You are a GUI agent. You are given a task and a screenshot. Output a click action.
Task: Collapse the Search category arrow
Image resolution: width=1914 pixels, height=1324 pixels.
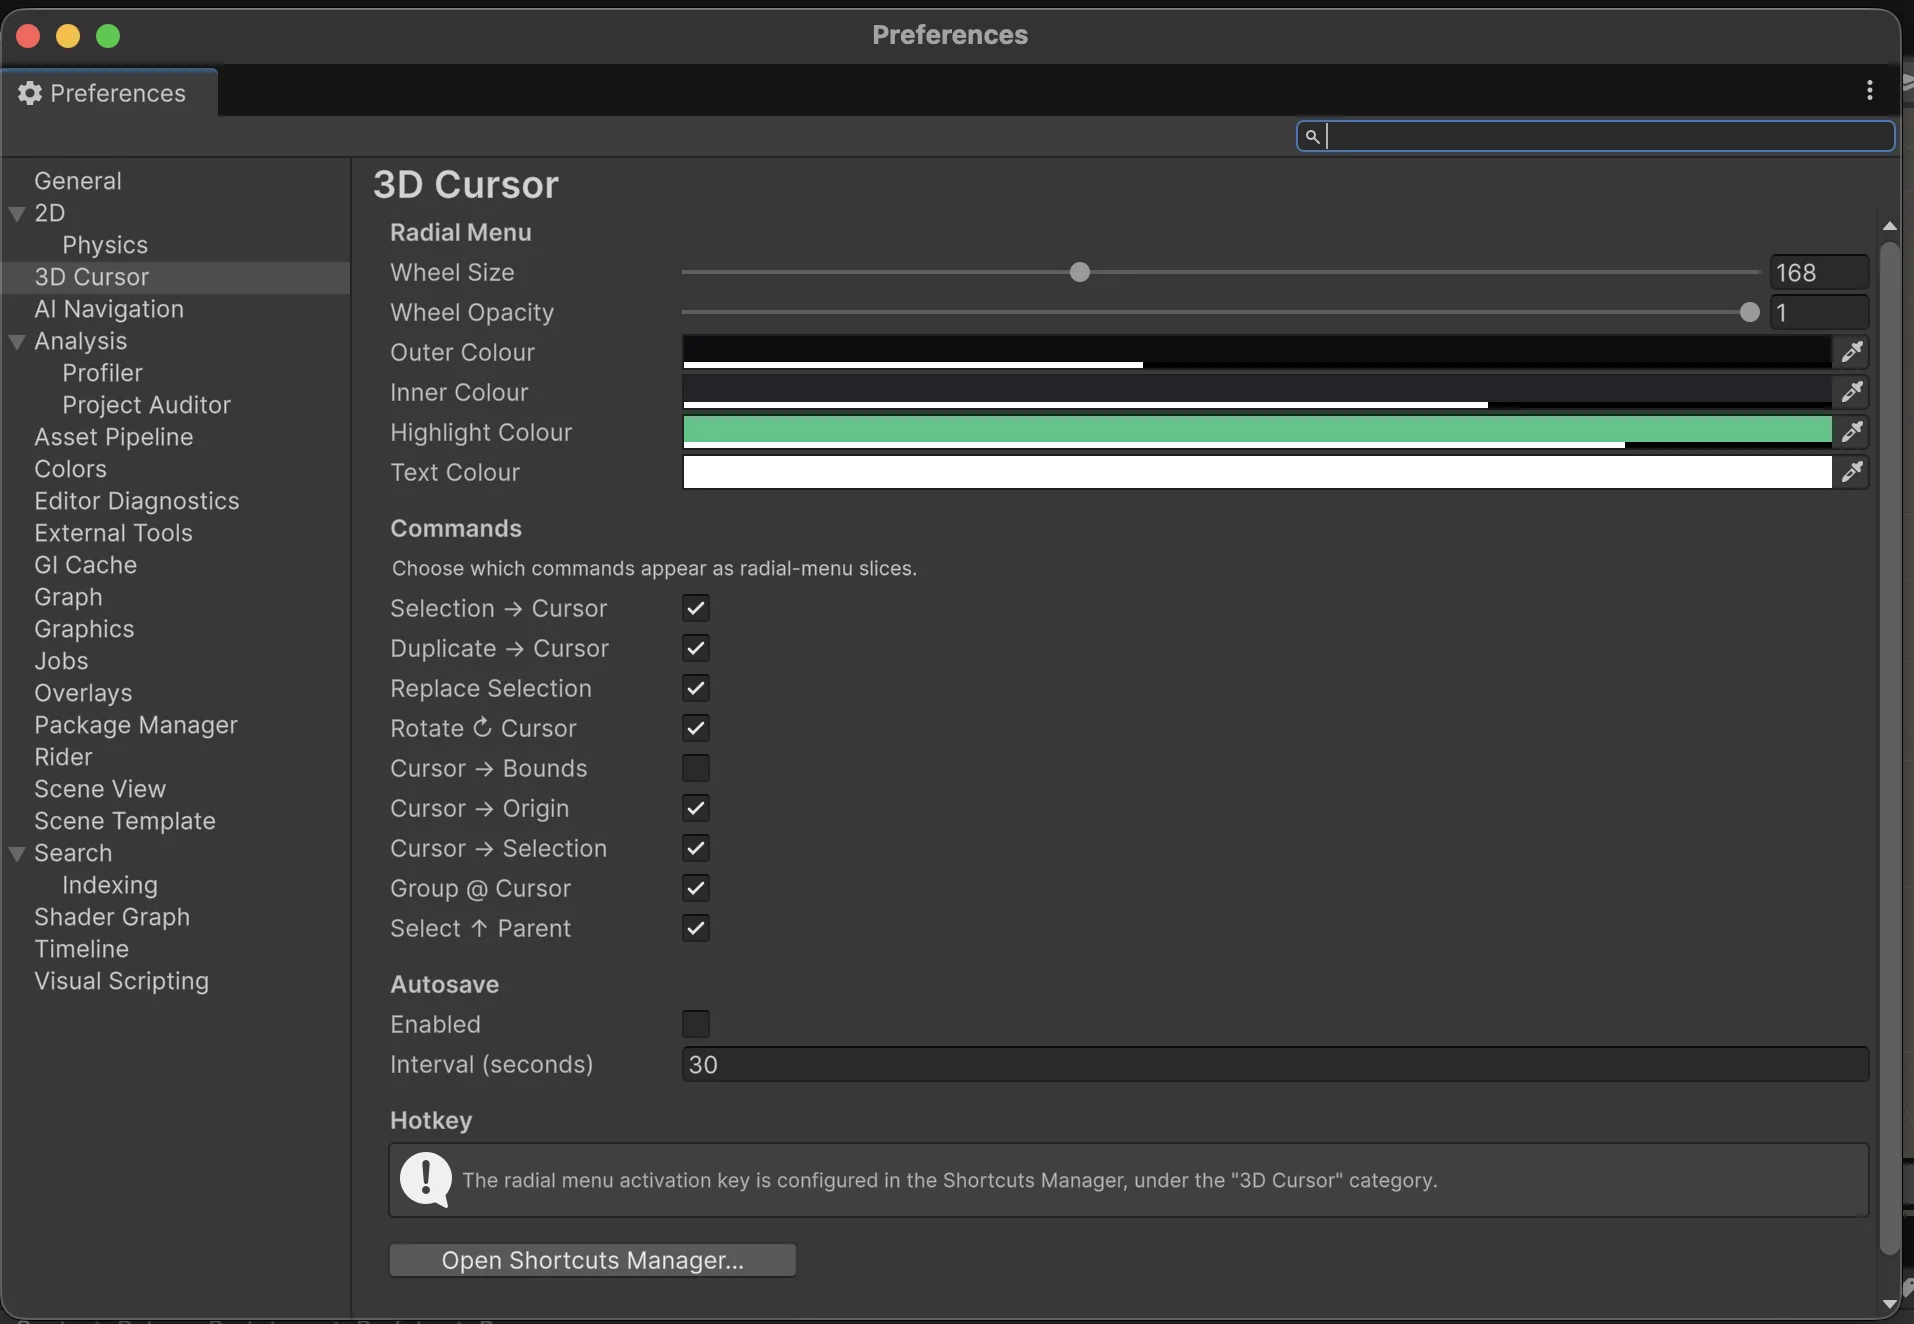[x=17, y=853]
